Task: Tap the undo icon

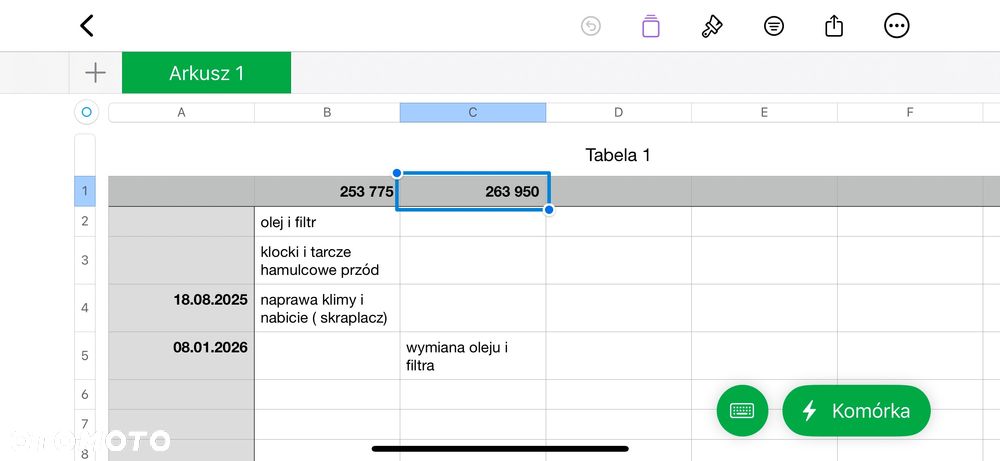Action: click(591, 26)
